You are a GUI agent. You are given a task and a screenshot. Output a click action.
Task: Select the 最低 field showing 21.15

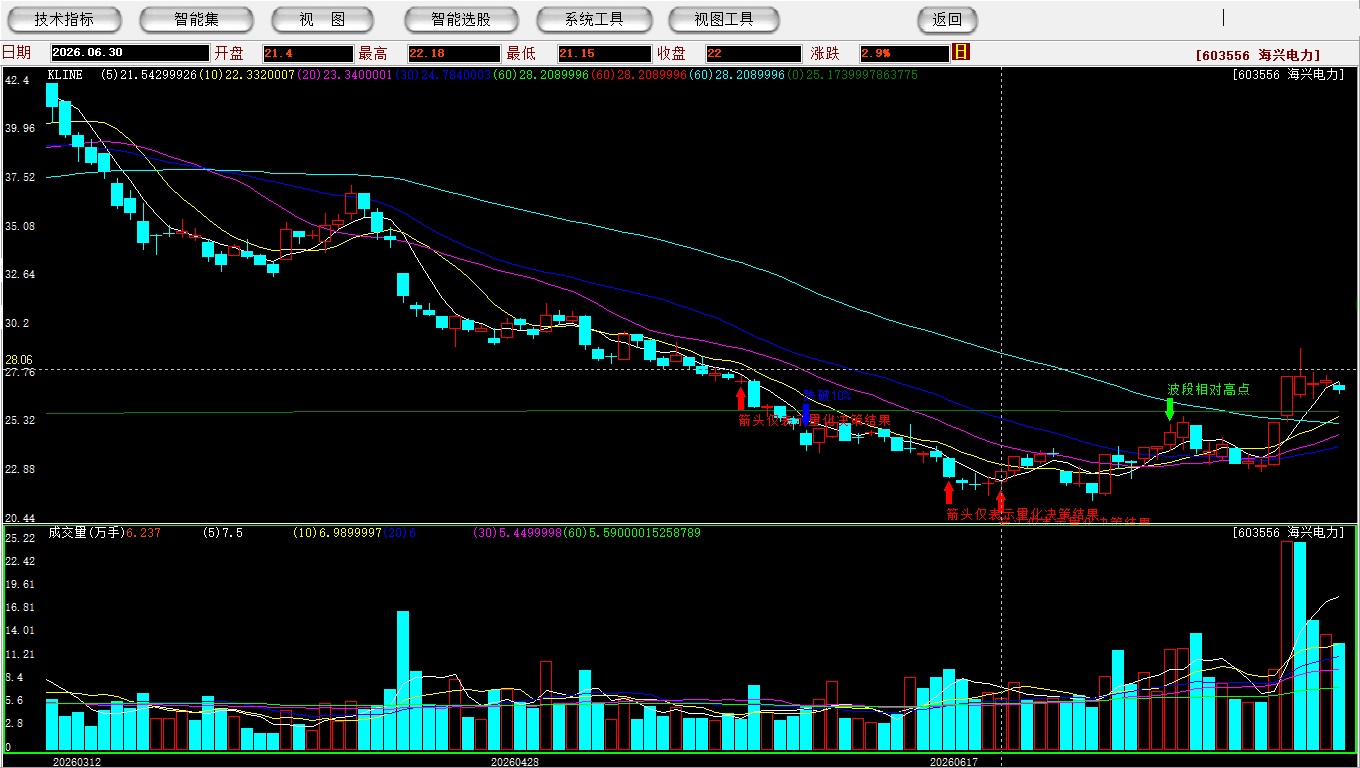pos(604,53)
